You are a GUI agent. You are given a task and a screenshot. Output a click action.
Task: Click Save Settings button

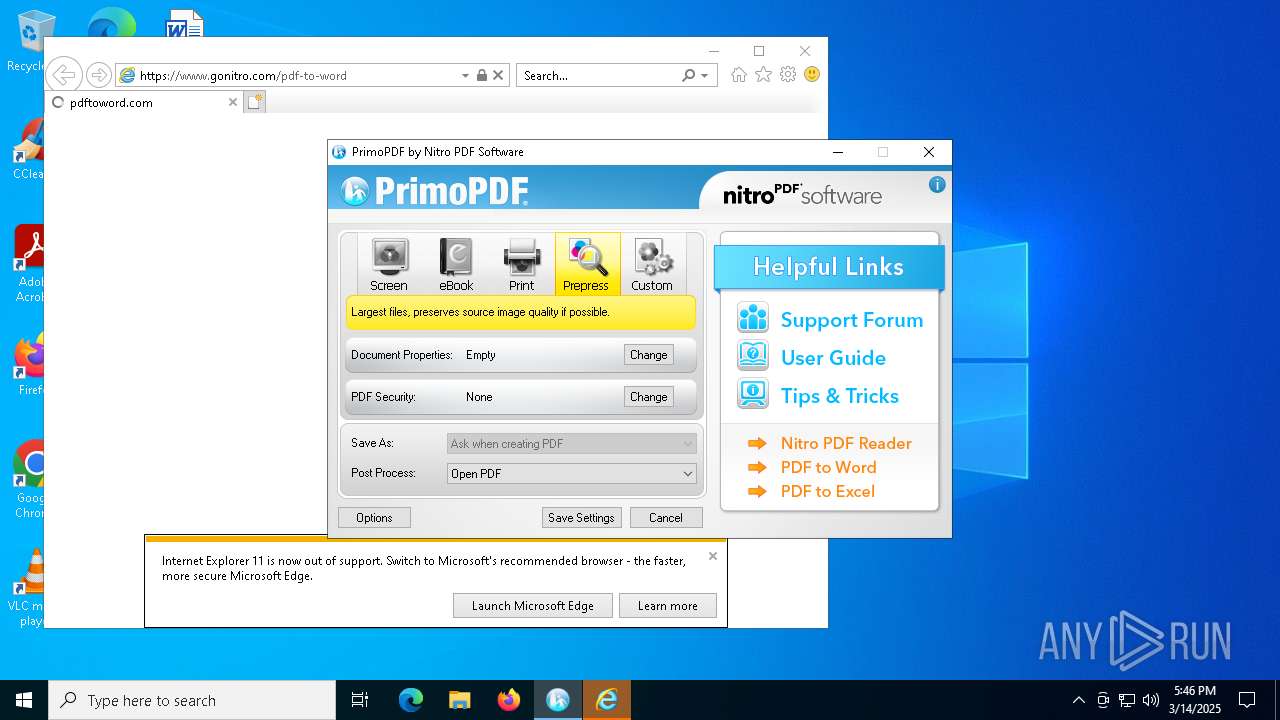(x=581, y=518)
